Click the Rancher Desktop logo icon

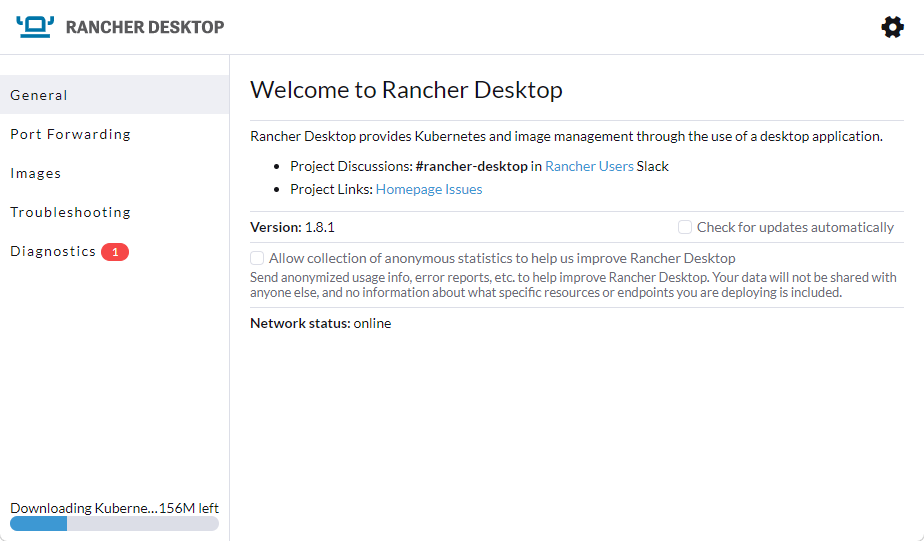tap(35, 27)
